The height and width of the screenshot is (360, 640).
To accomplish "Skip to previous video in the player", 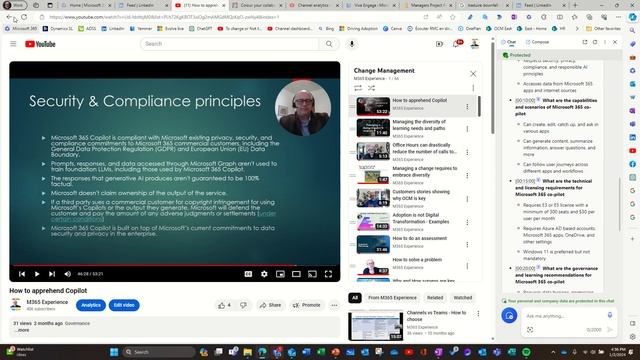I will tap(22, 274).
